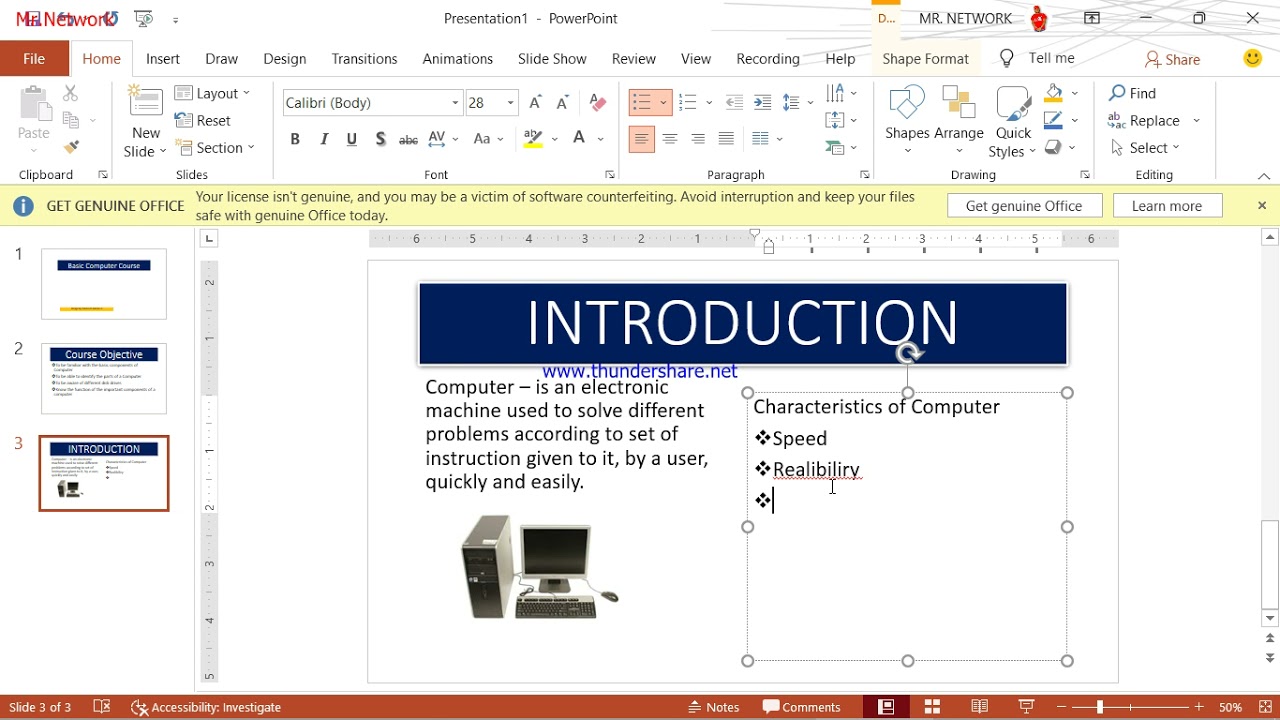Select slide 1 thumbnail Basic Computer Course

point(104,284)
